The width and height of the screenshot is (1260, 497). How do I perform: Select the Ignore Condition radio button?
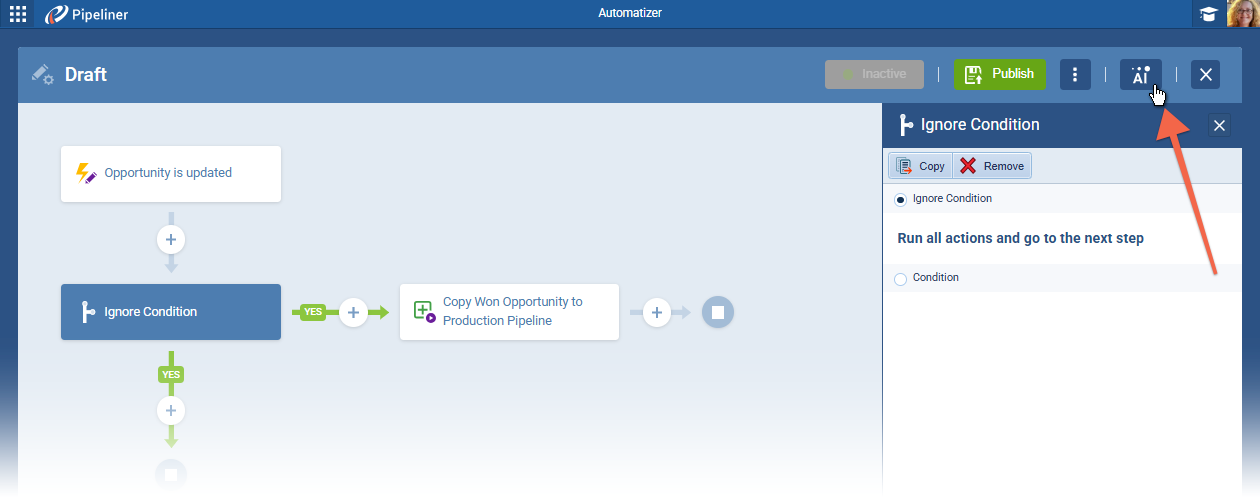(x=901, y=199)
